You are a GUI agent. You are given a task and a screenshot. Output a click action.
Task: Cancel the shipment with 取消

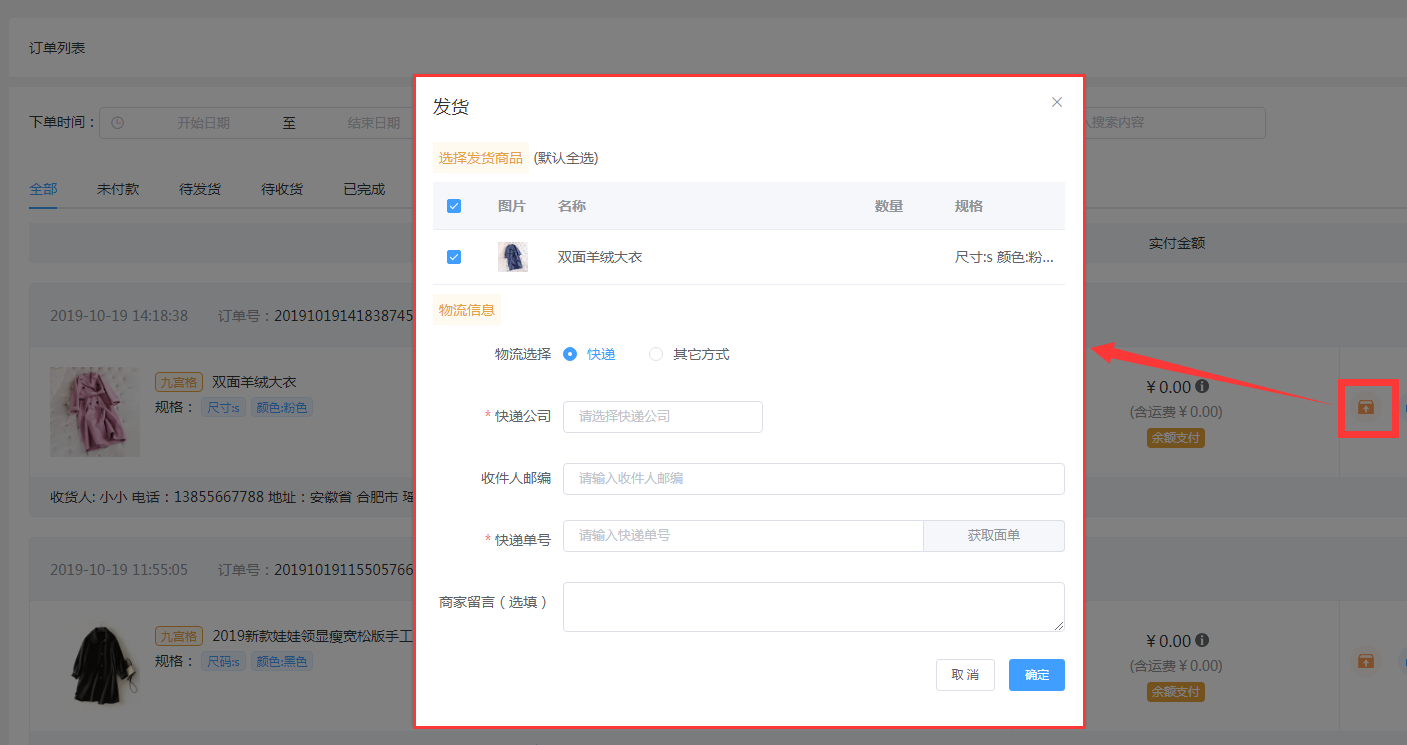[x=965, y=675]
